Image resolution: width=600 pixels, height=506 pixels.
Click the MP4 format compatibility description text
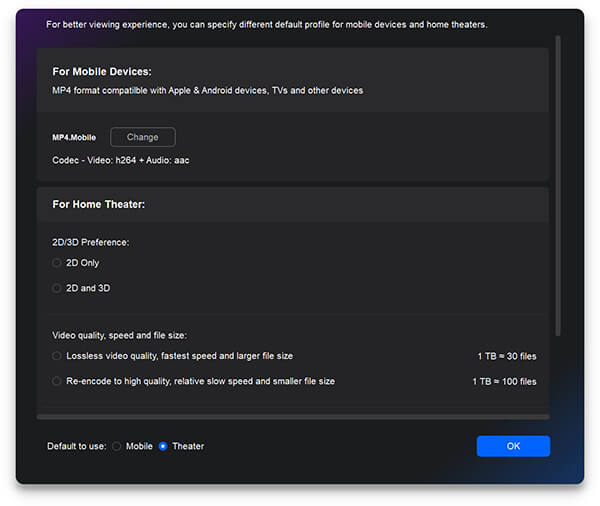click(x=207, y=90)
